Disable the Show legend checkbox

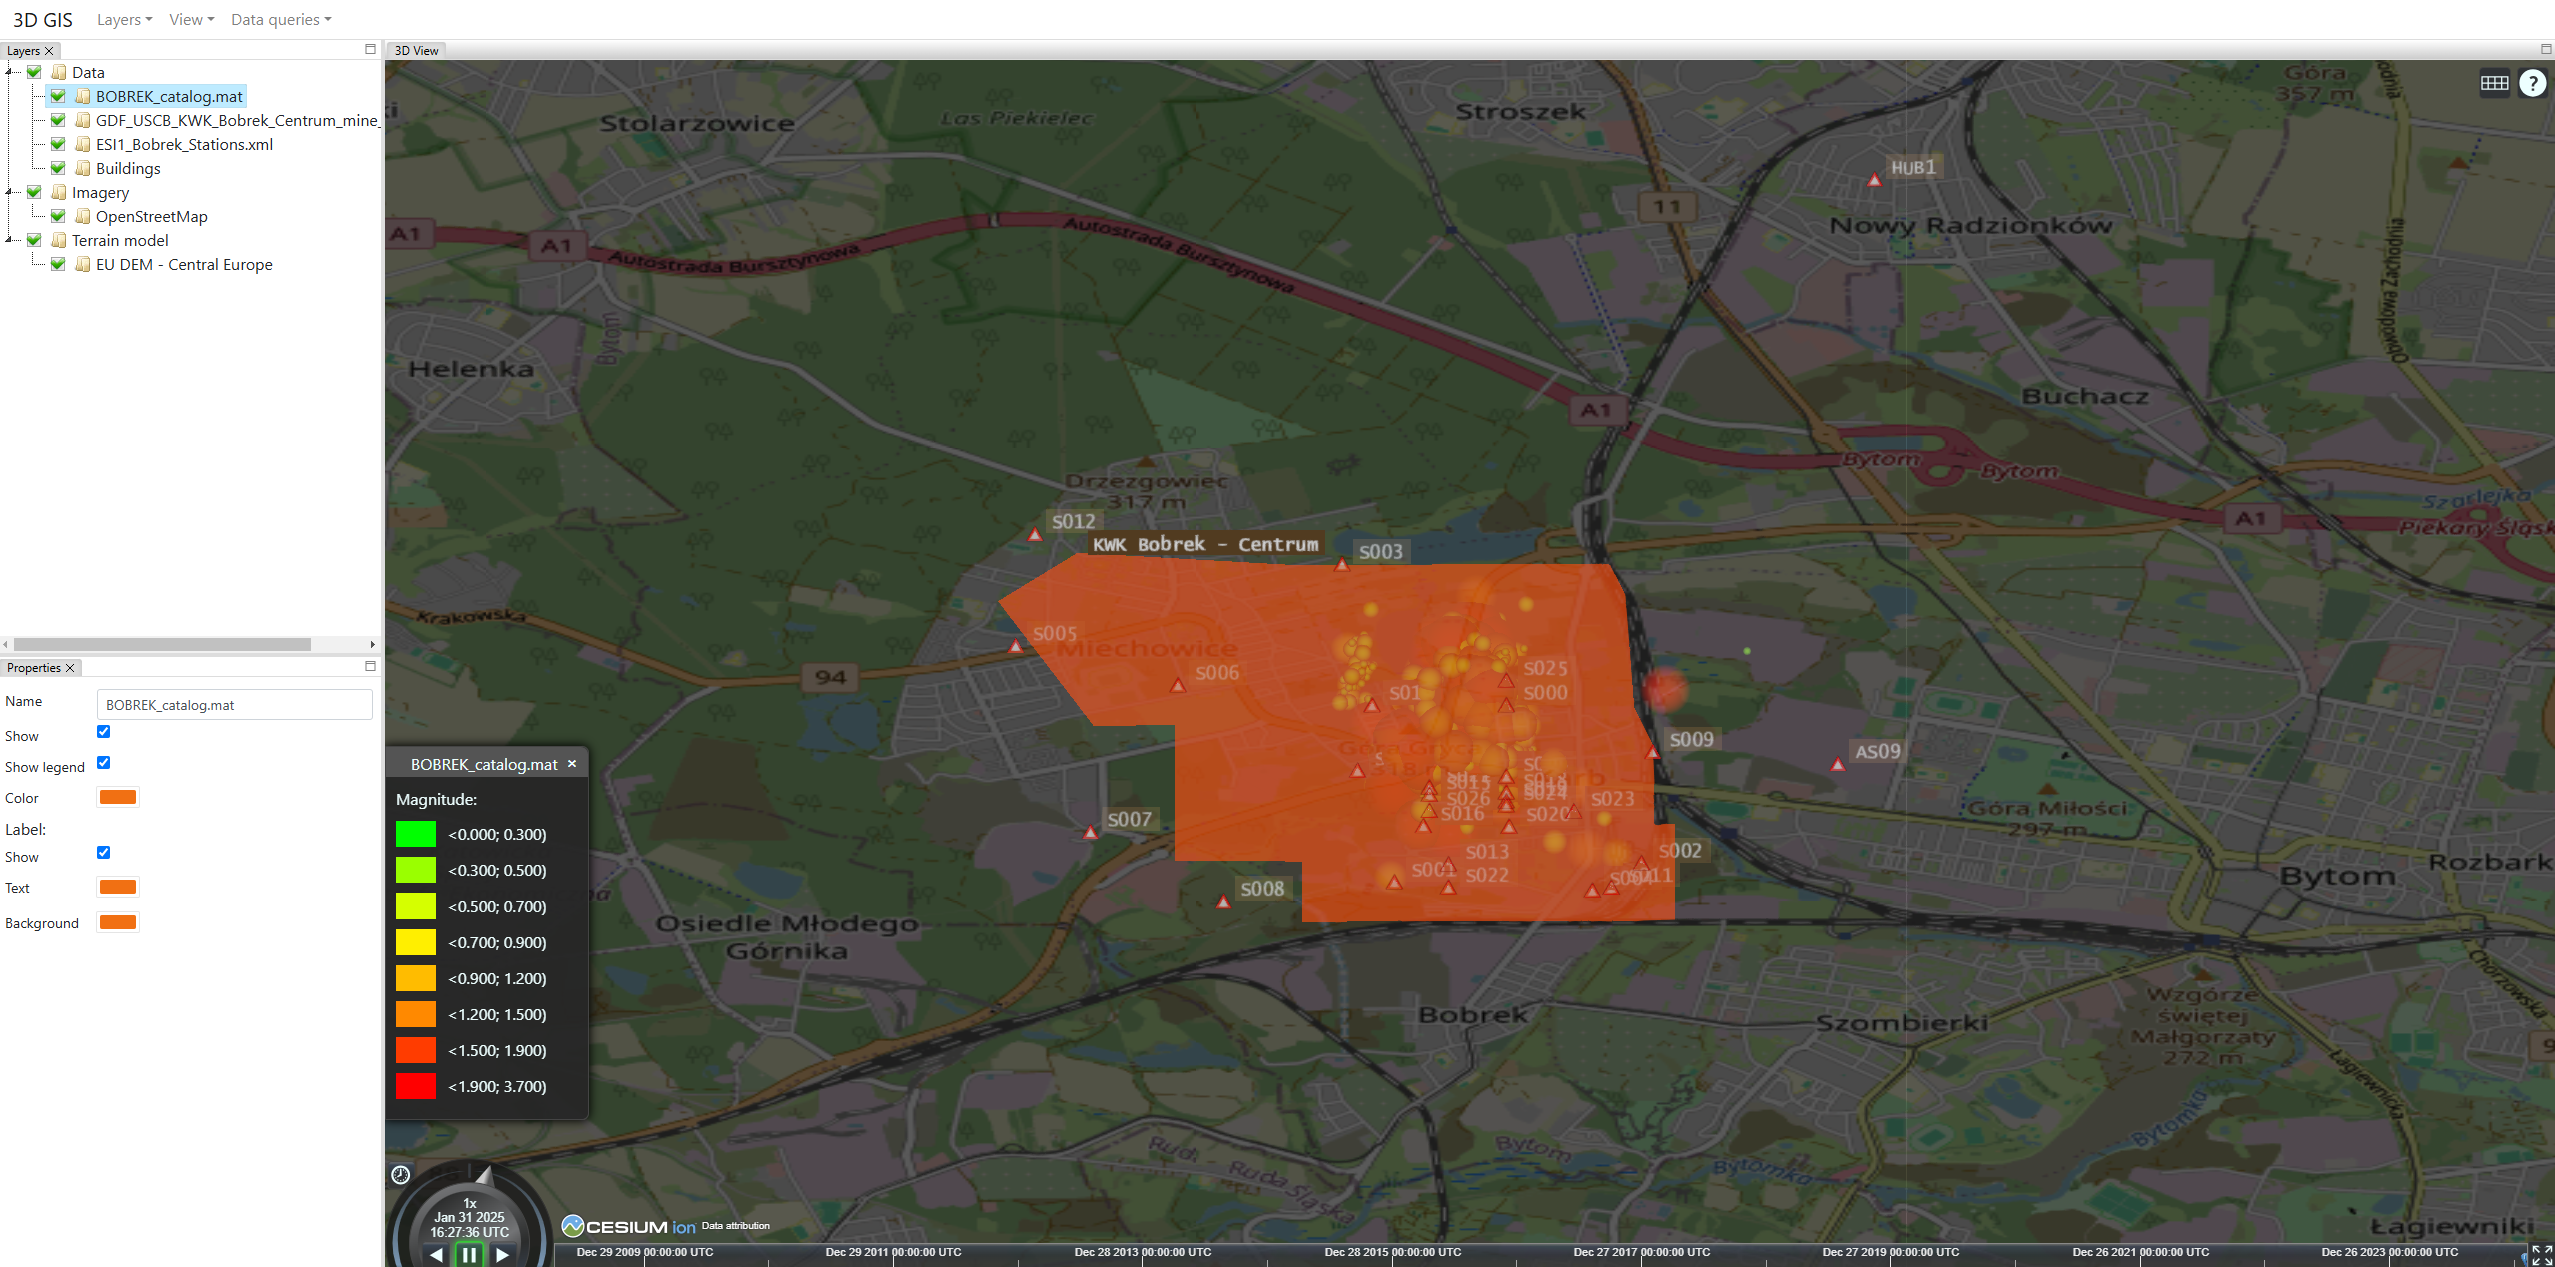(x=103, y=763)
